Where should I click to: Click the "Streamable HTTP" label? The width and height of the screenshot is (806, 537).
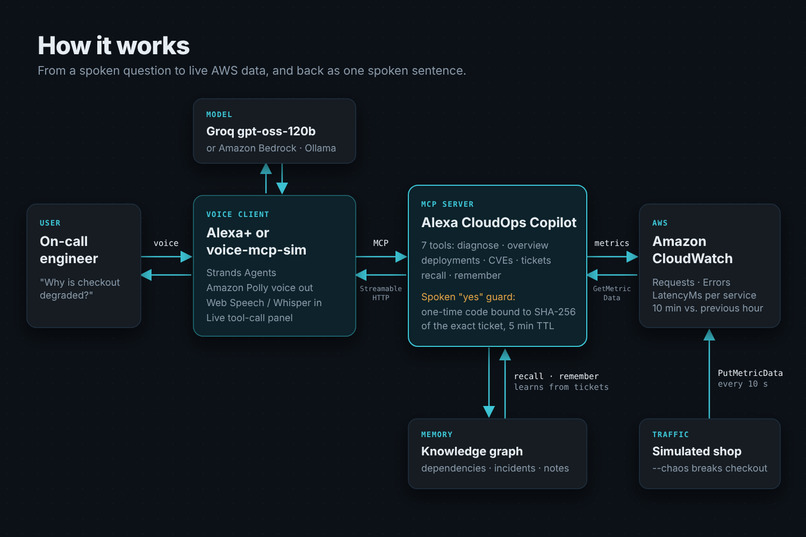381,293
